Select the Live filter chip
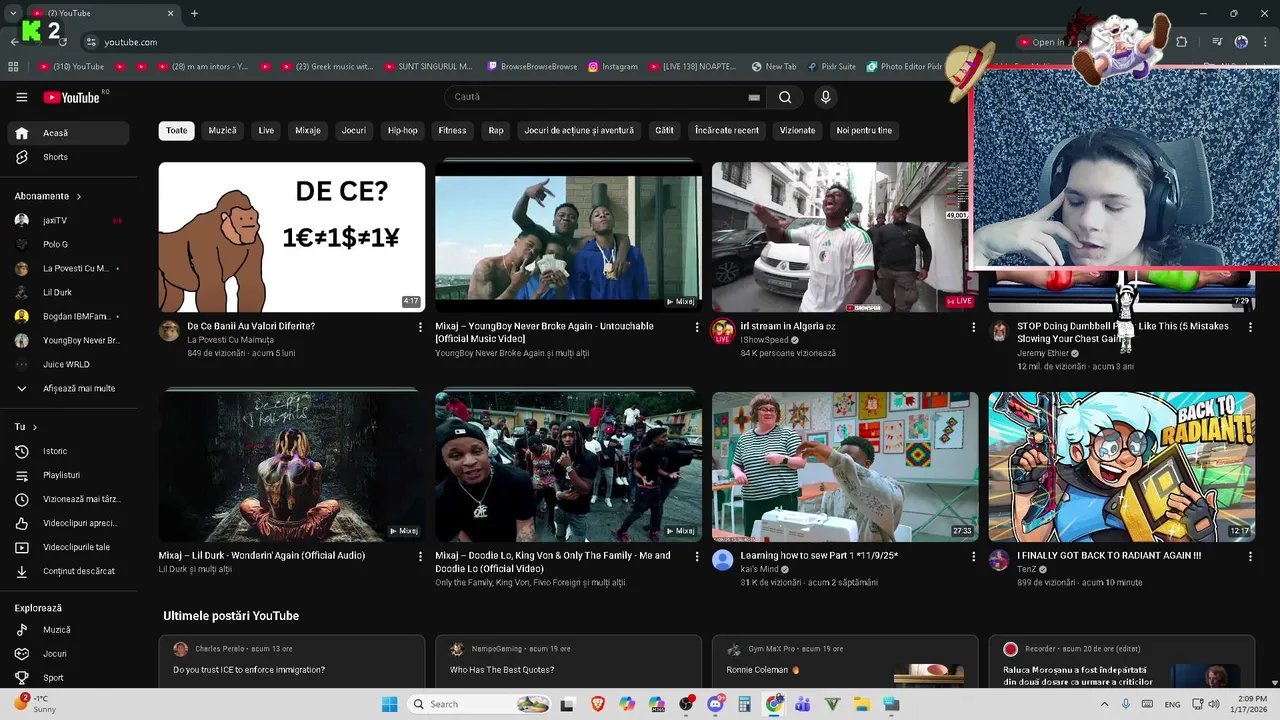 tap(266, 131)
